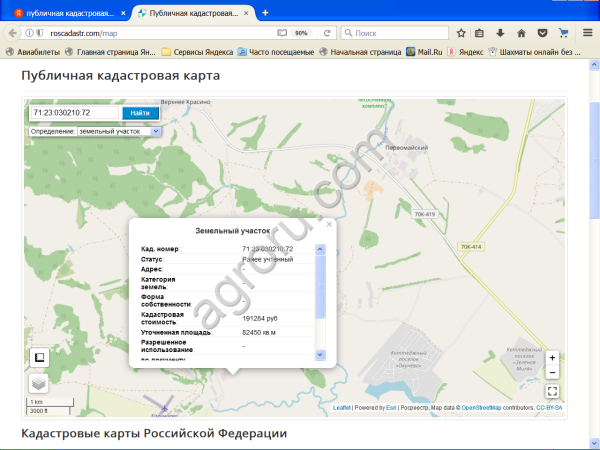Bookmark this page with the star icon
The height and width of the screenshot is (450, 600).
tap(461, 33)
